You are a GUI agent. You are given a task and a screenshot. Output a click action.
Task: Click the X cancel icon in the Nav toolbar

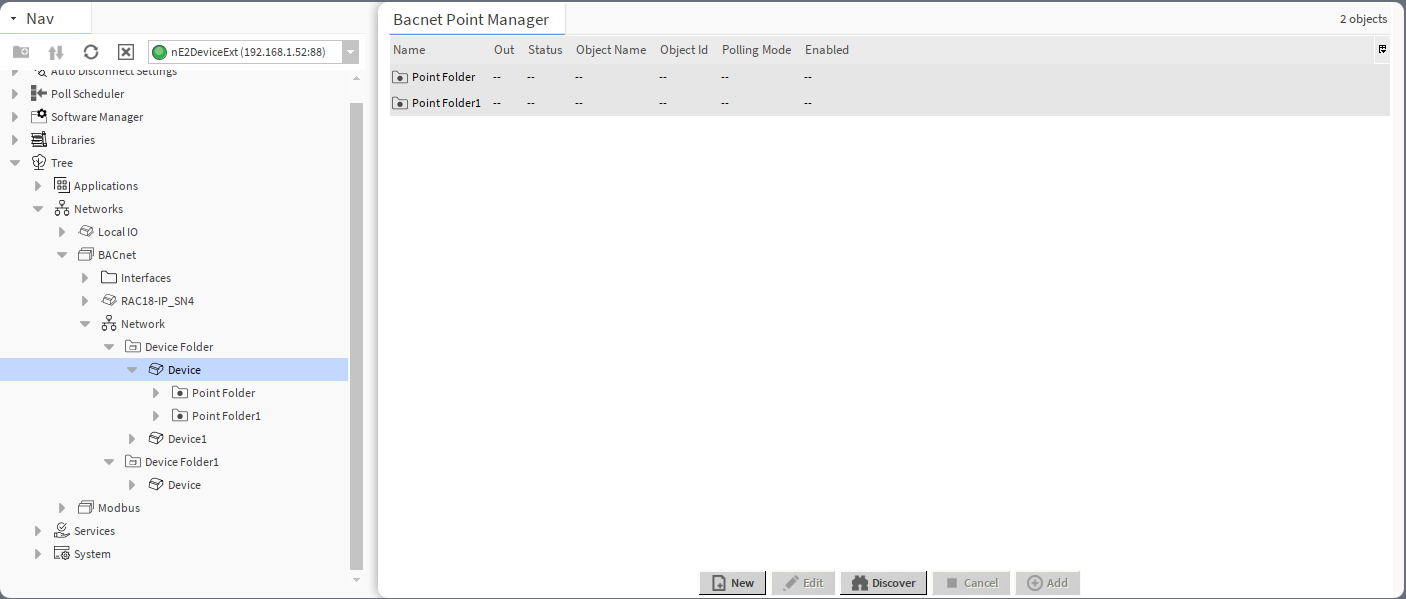[124, 51]
